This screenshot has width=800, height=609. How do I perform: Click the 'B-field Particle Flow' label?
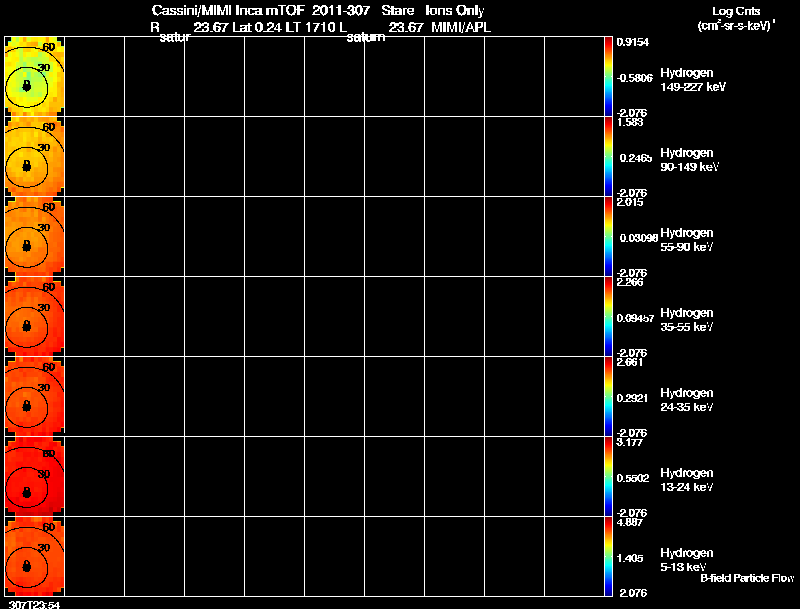(x=747, y=578)
